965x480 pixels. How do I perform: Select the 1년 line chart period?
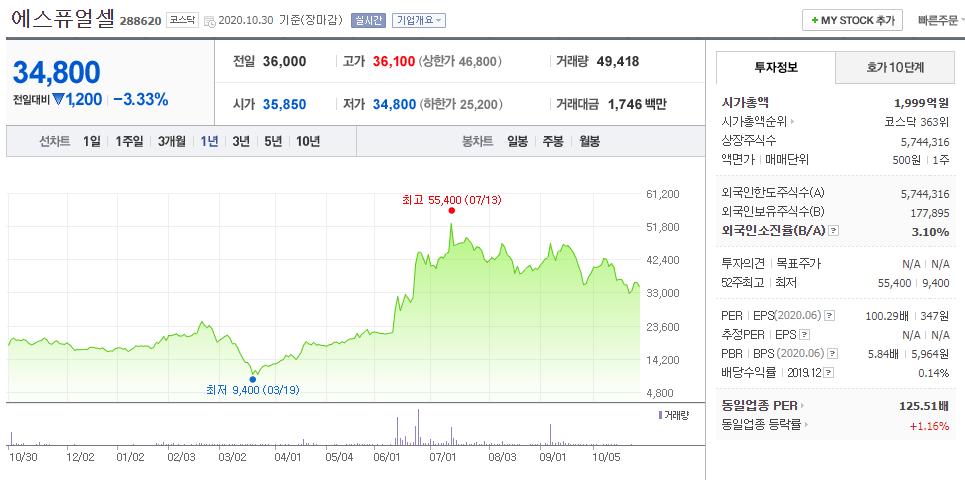(209, 141)
